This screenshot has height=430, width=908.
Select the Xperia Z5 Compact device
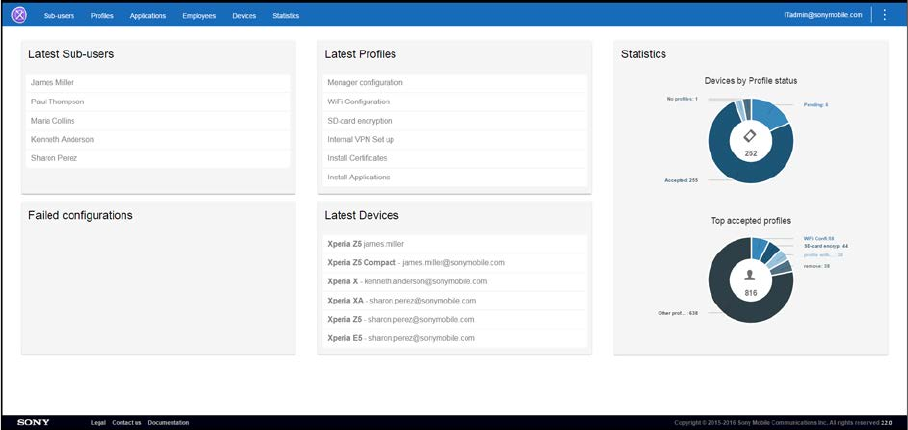[x=455, y=263]
